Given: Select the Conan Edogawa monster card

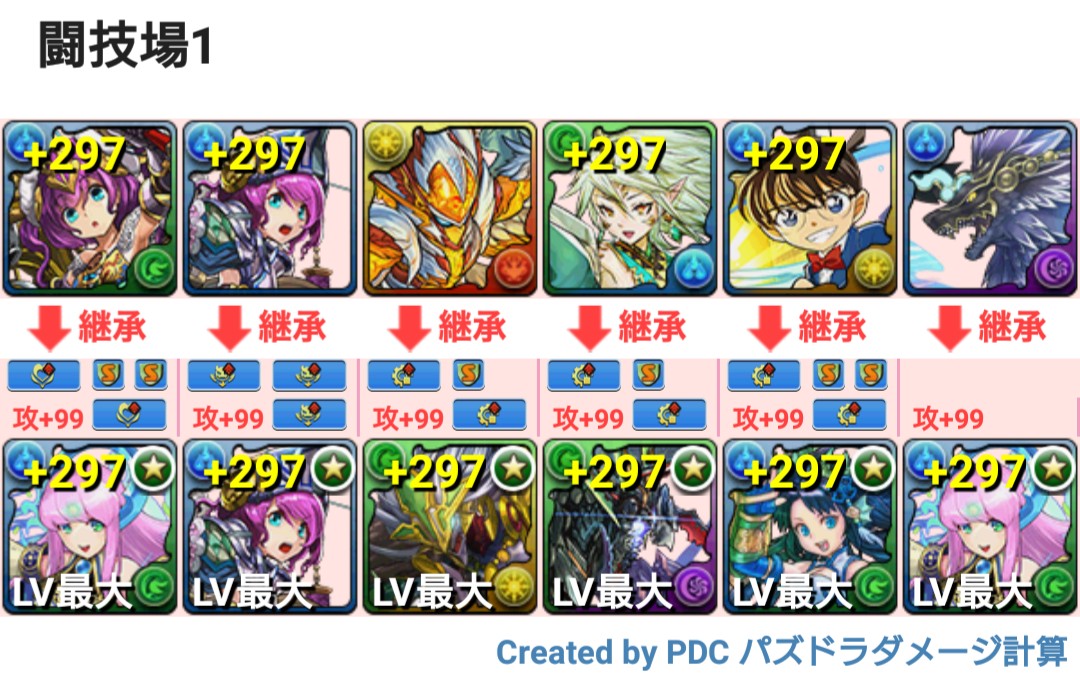Looking at the screenshot, I should pyautogui.click(x=809, y=209).
